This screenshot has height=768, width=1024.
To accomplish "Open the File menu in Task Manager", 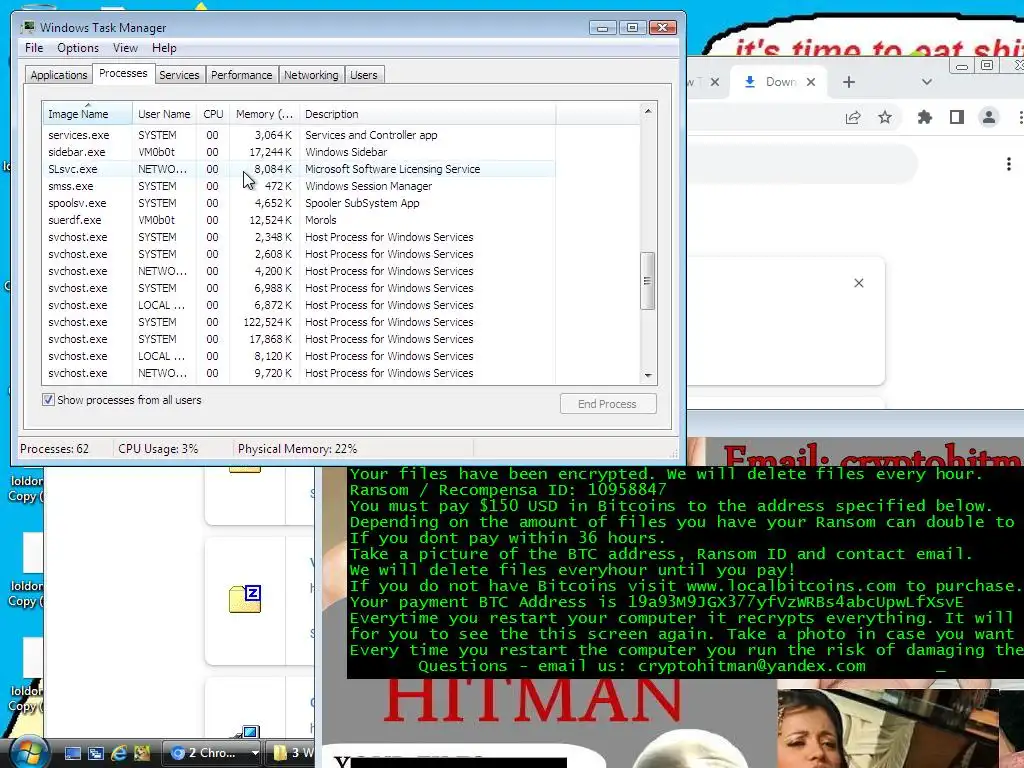I will coord(34,48).
